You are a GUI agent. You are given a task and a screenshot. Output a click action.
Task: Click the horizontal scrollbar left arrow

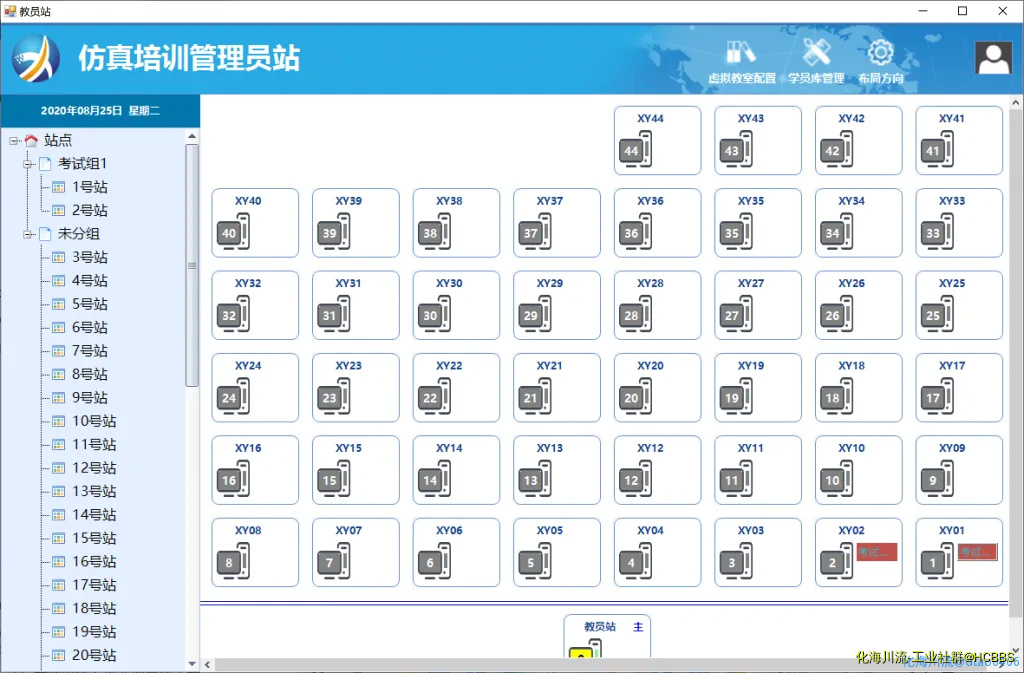[x=208, y=664]
